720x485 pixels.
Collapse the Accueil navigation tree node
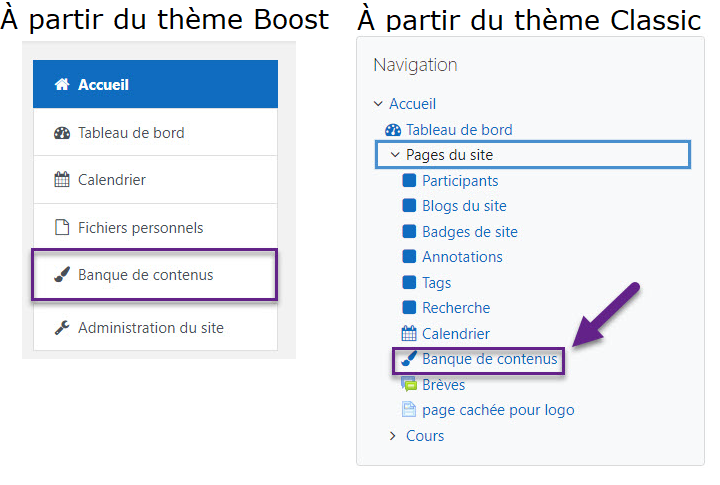pyautogui.click(x=378, y=104)
